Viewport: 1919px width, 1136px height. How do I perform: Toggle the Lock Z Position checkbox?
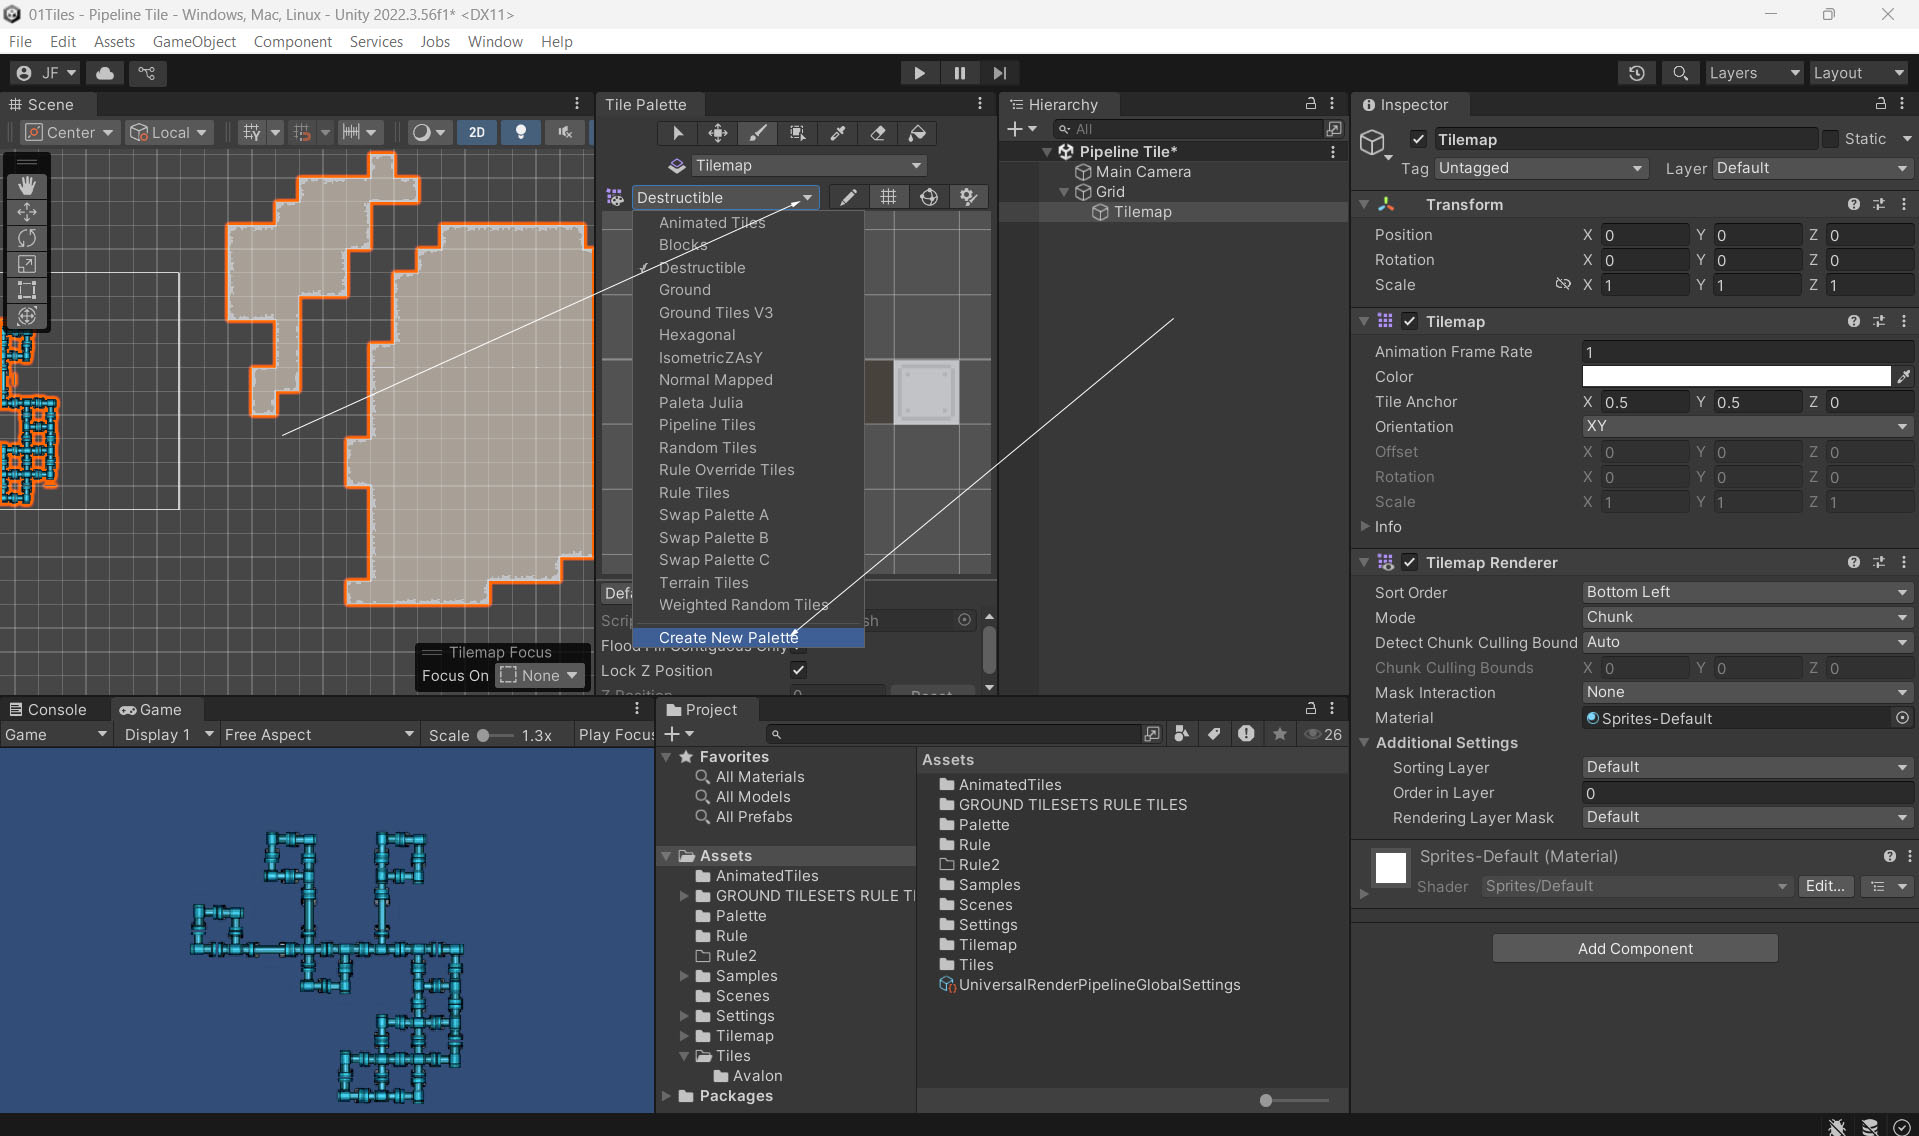(798, 670)
